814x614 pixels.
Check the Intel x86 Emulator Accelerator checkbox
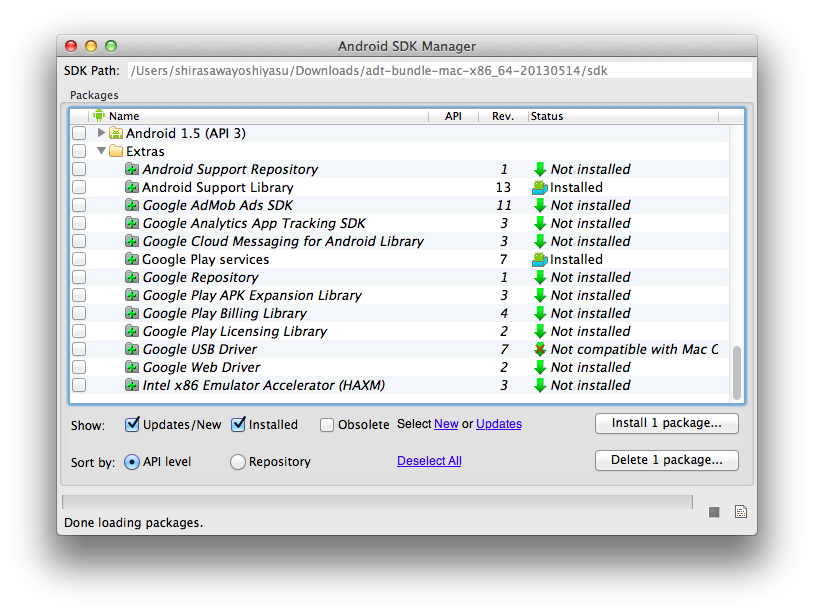point(79,385)
